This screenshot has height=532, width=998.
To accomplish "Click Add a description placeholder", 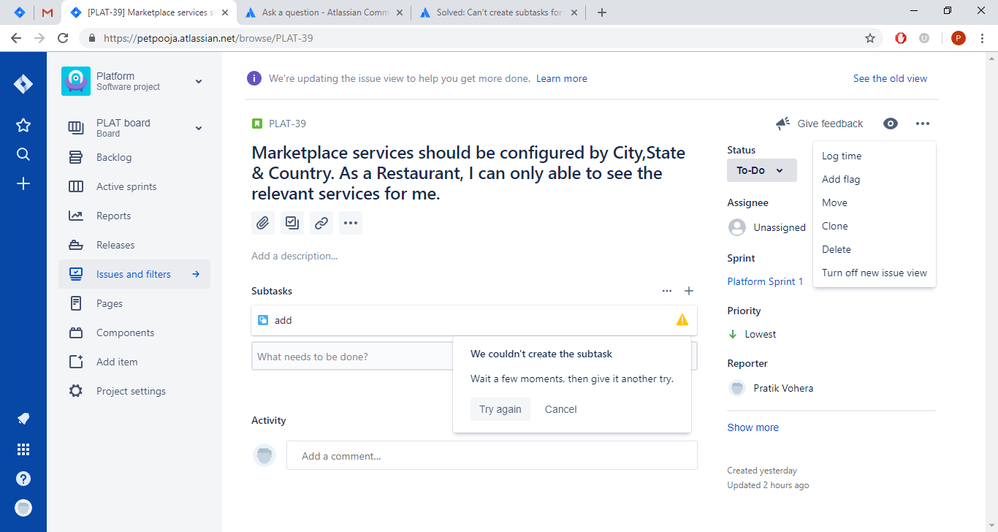I will (294, 256).
